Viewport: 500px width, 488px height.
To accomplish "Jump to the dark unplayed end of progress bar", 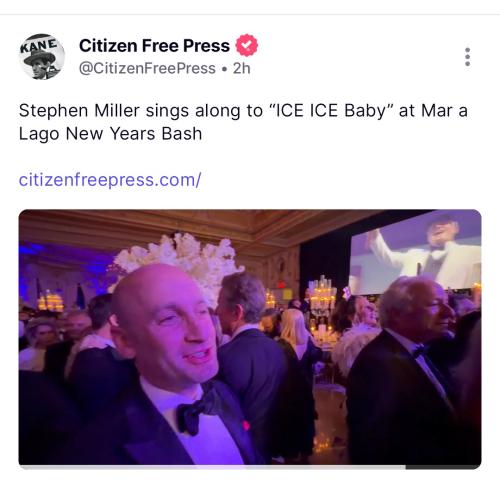I will [x=443, y=467].
